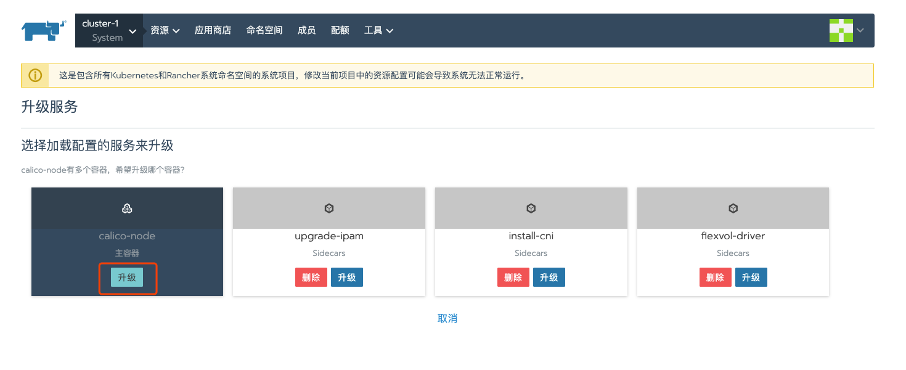
Task: Click the calico-node multi-container prompt text
Action: (x=103, y=170)
